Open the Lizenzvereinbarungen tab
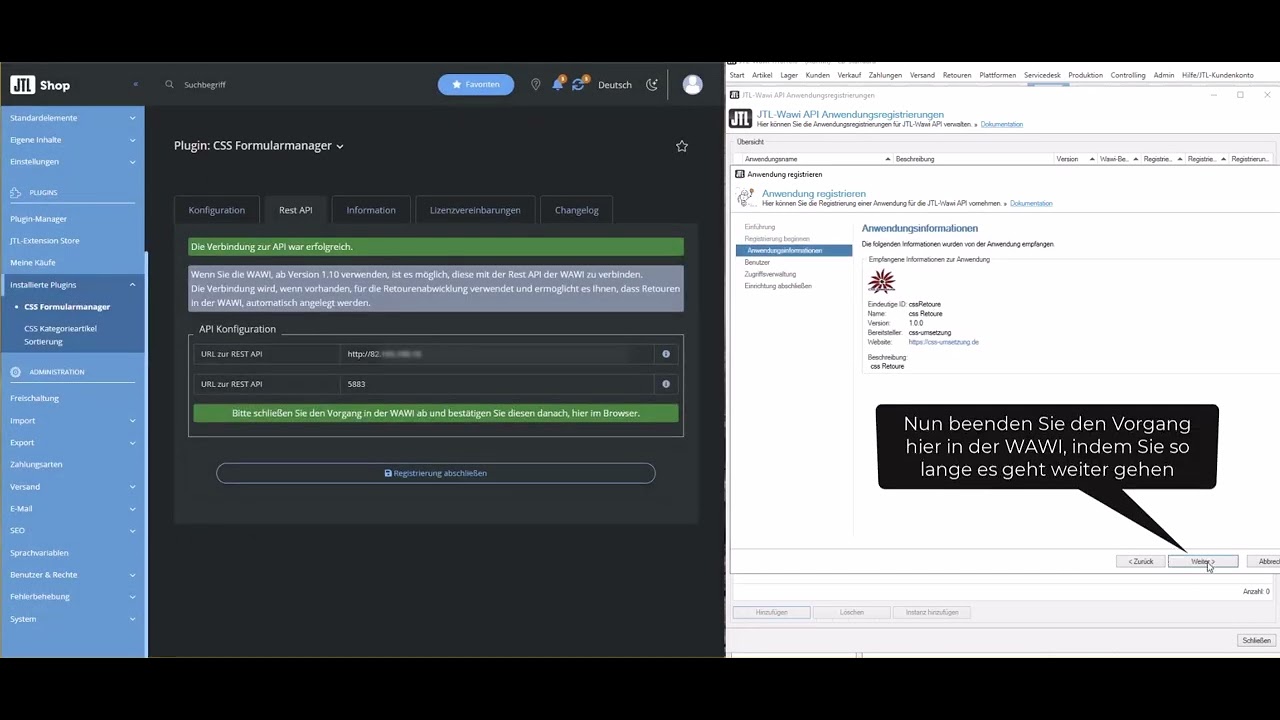This screenshot has height=720, width=1280. [x=475, y=210]
